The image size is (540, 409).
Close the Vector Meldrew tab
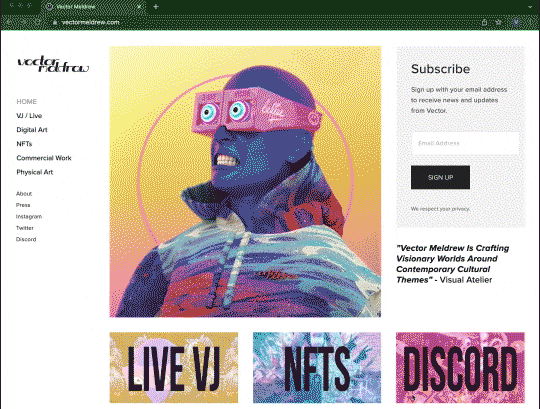click(139, 7)
